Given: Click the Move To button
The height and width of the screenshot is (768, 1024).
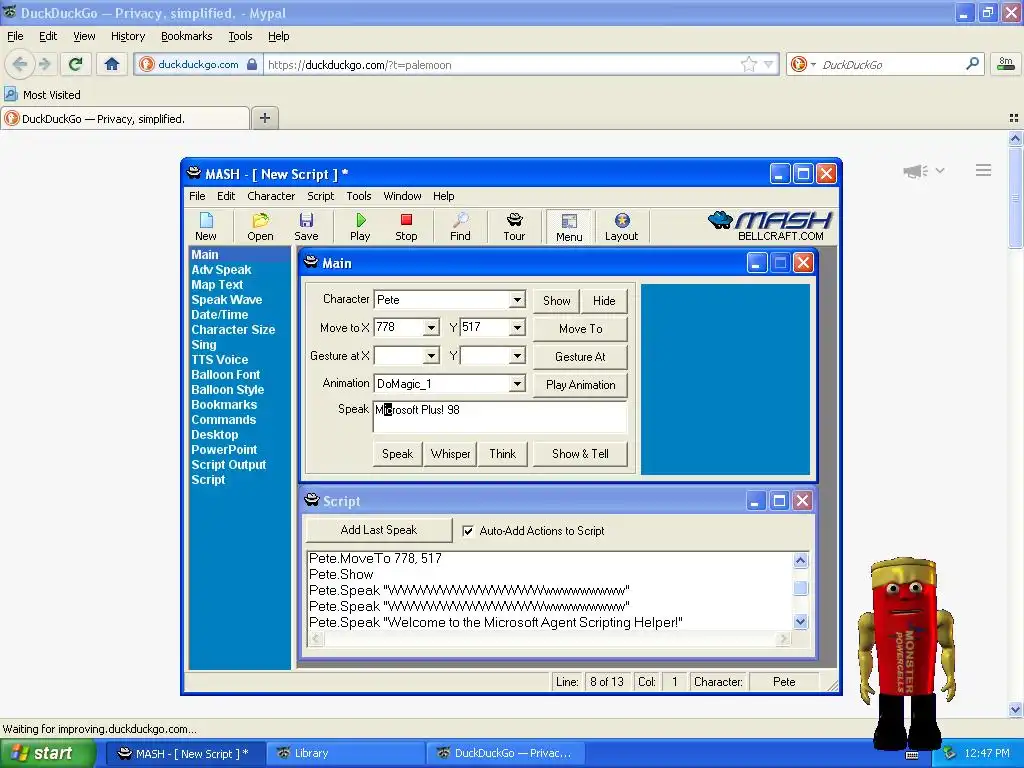Looking at the screenshot, I should [x=581, y=328].
